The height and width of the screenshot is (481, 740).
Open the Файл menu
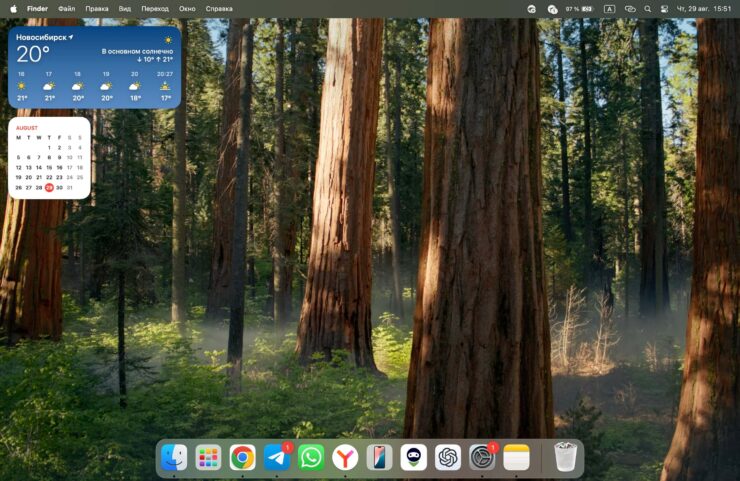[67, 8]
